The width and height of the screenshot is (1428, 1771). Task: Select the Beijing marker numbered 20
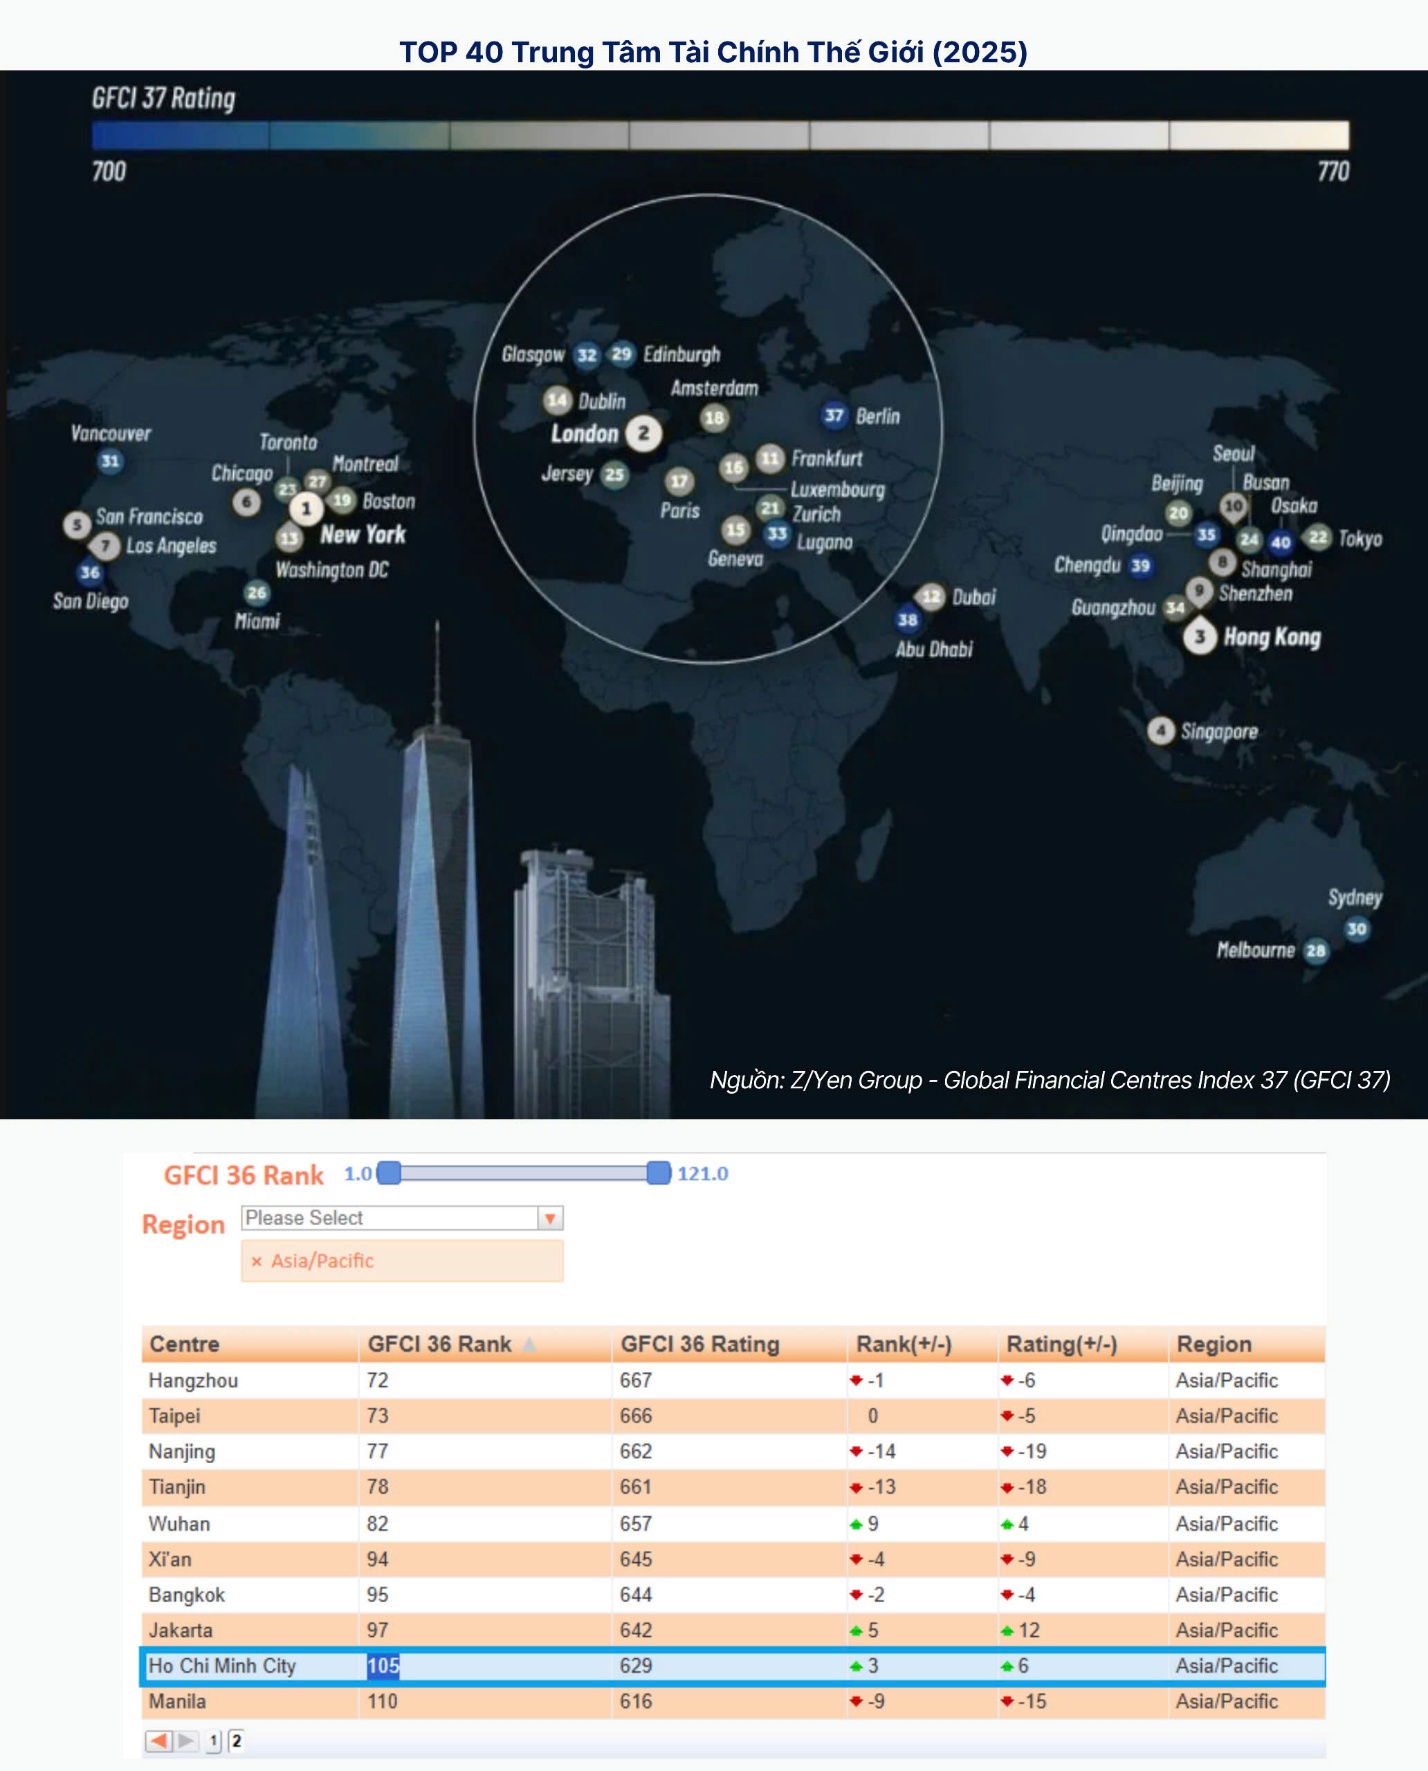click(x=1179, y=513)
